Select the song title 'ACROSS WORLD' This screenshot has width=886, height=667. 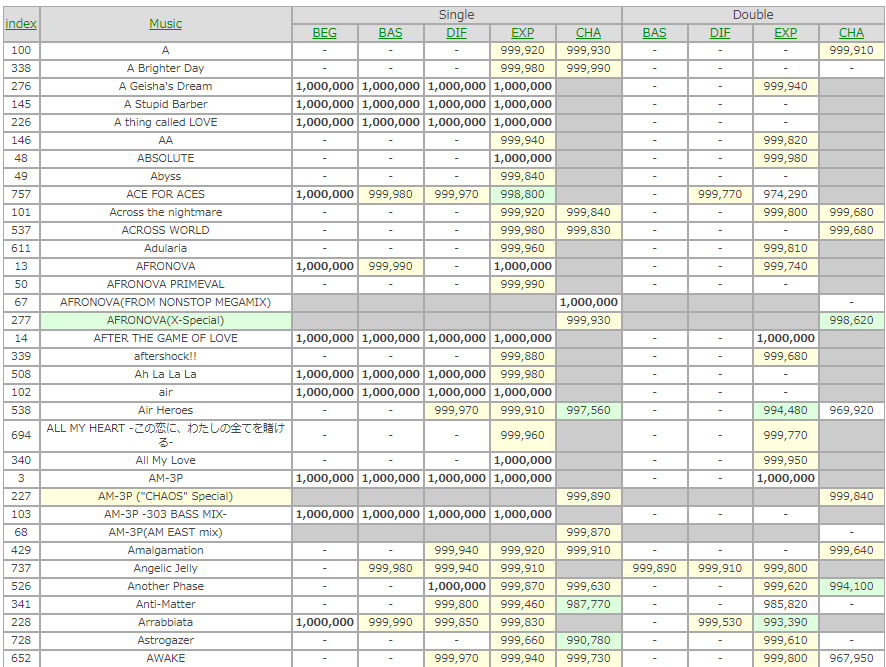166,231
